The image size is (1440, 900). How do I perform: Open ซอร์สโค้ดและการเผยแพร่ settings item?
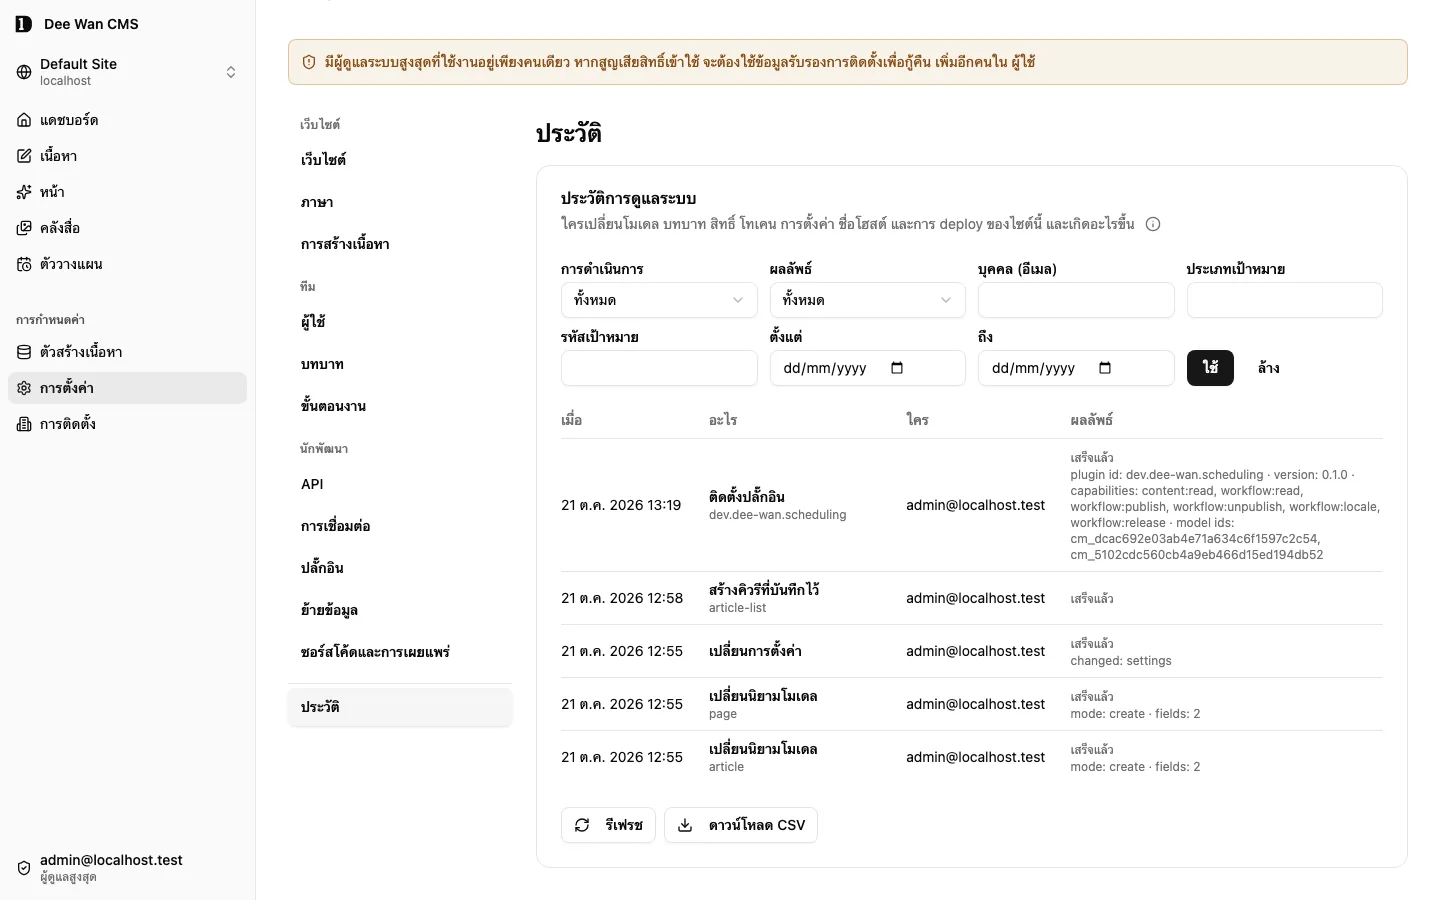(x=400, y=652)
